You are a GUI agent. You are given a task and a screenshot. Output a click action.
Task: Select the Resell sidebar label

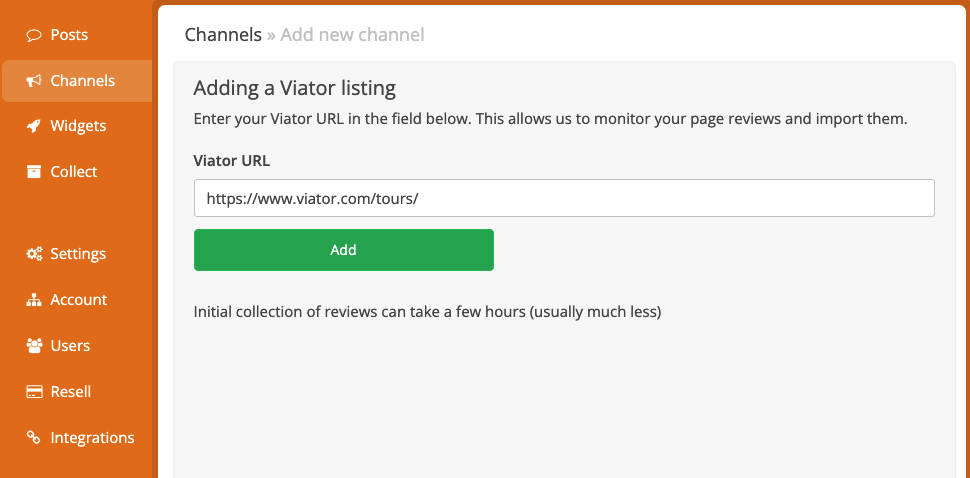(71, 392)
